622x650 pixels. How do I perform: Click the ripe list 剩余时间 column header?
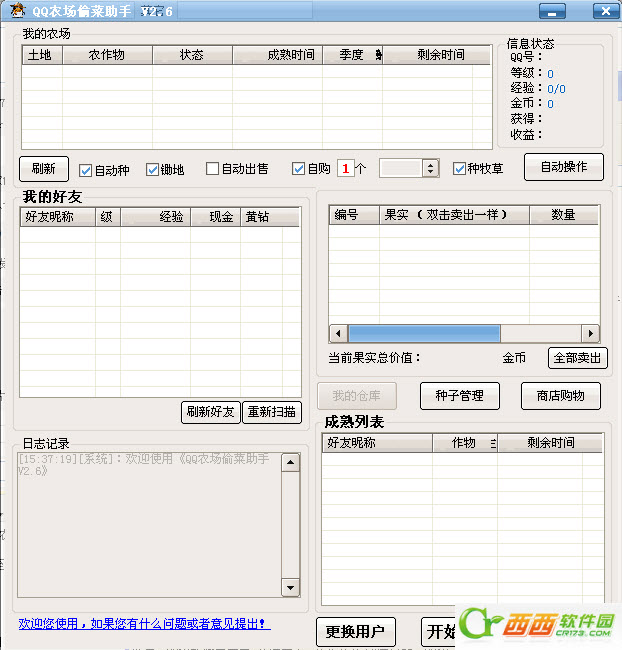(550, 443)
